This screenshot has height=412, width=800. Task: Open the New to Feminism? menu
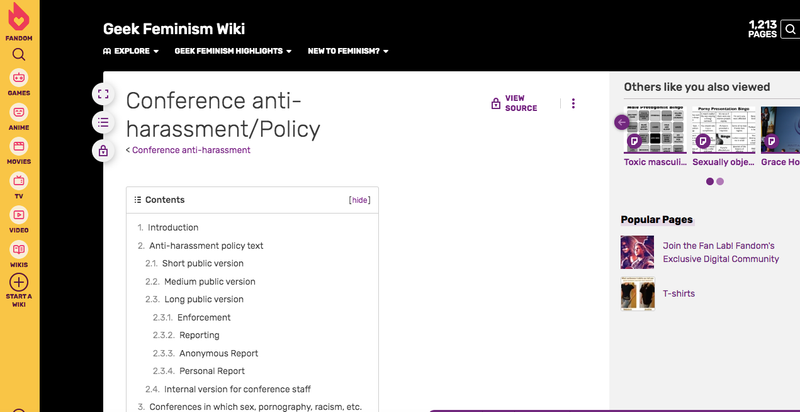click(348, 51)
